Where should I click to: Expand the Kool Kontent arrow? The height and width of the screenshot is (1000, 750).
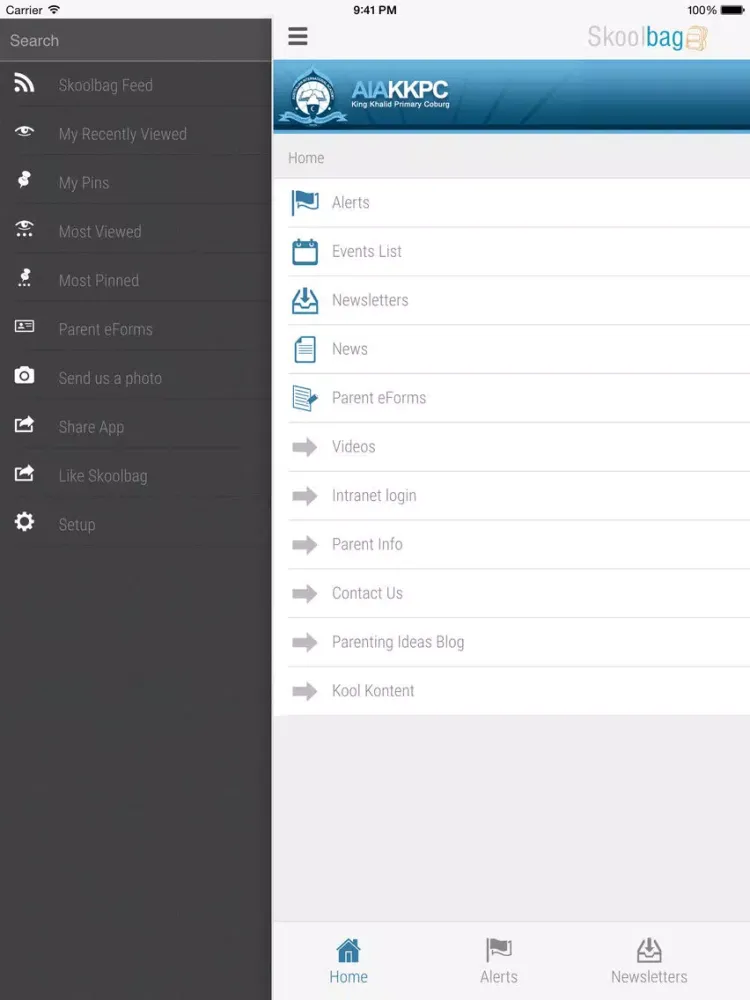304,691
